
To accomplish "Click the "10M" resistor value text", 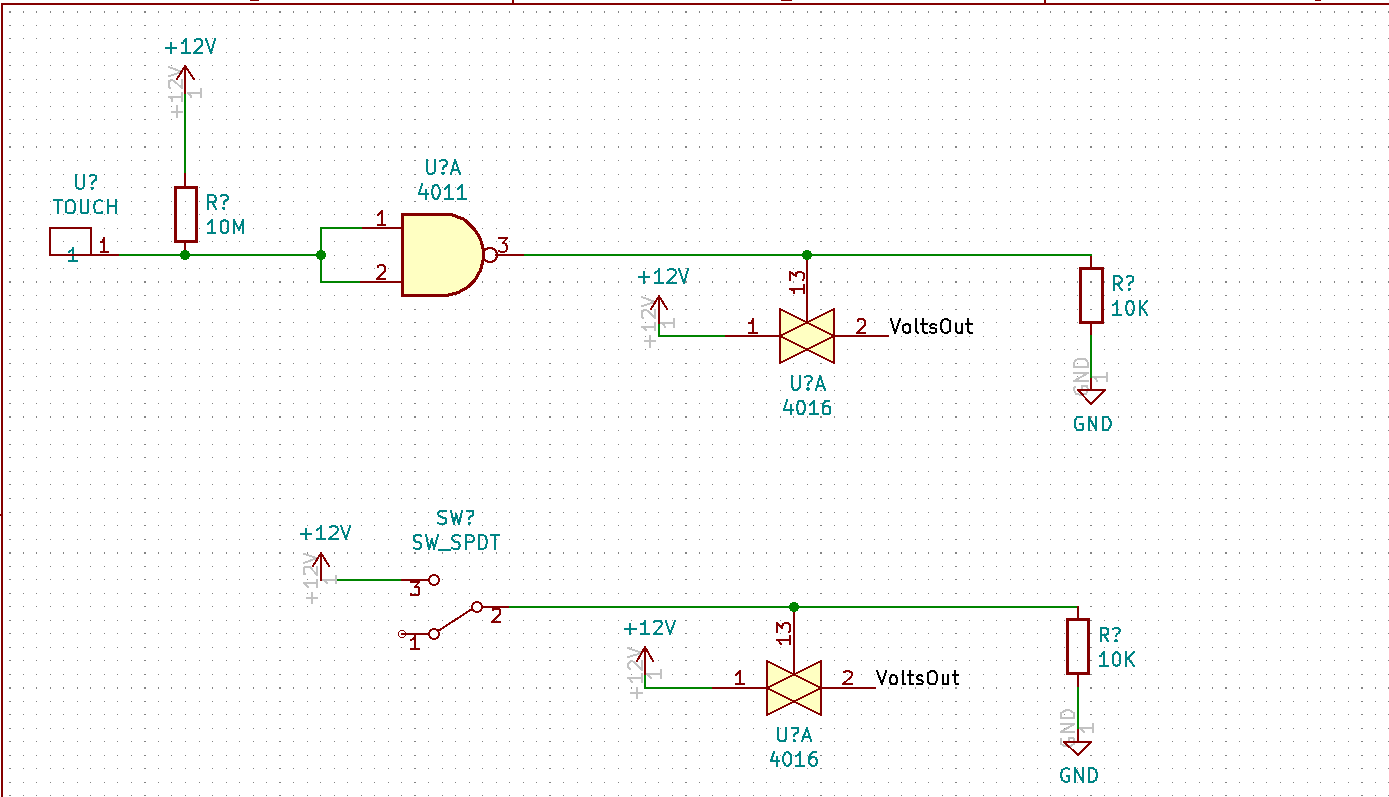I will [225, 228].
